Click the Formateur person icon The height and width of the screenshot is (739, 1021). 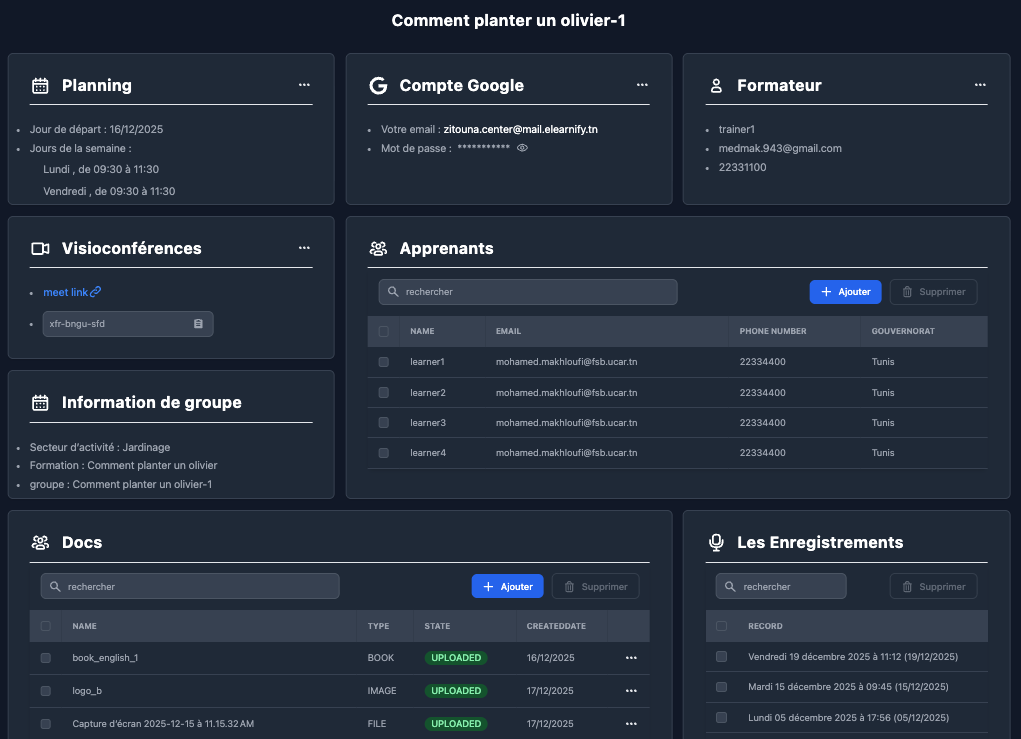[x=716, y=85]
